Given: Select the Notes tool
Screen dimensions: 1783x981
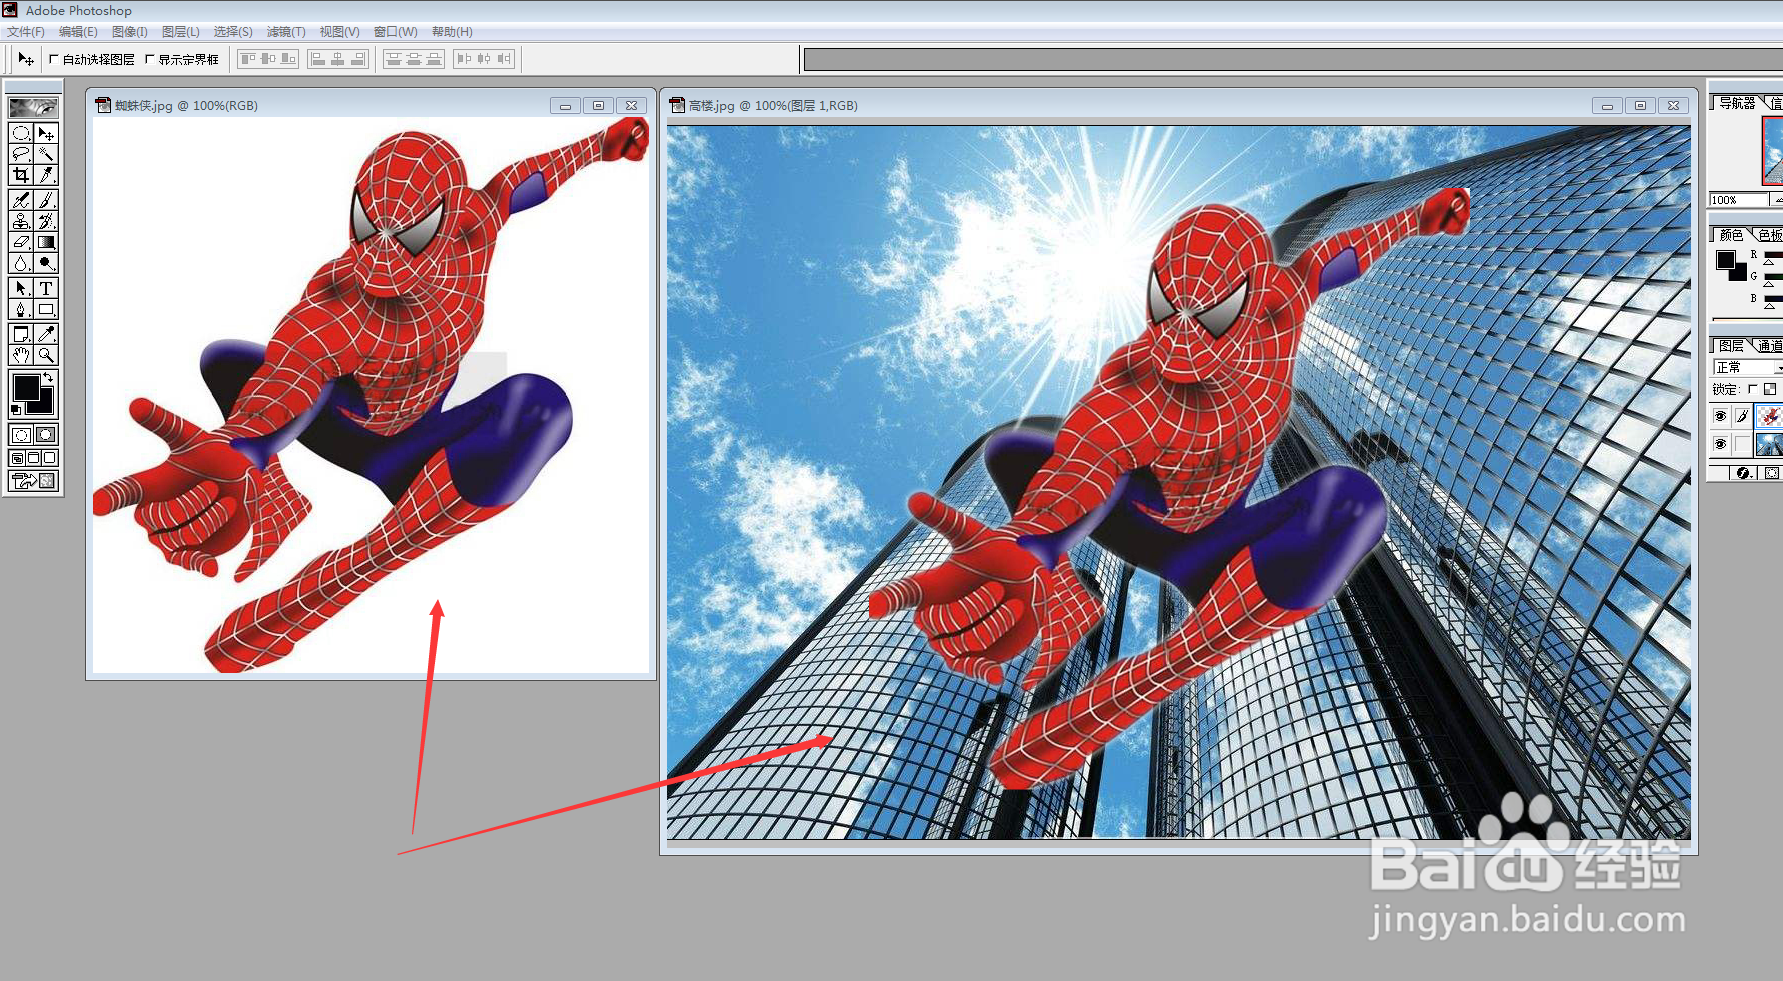Looking at the screenshot, I should coord(20,334).
